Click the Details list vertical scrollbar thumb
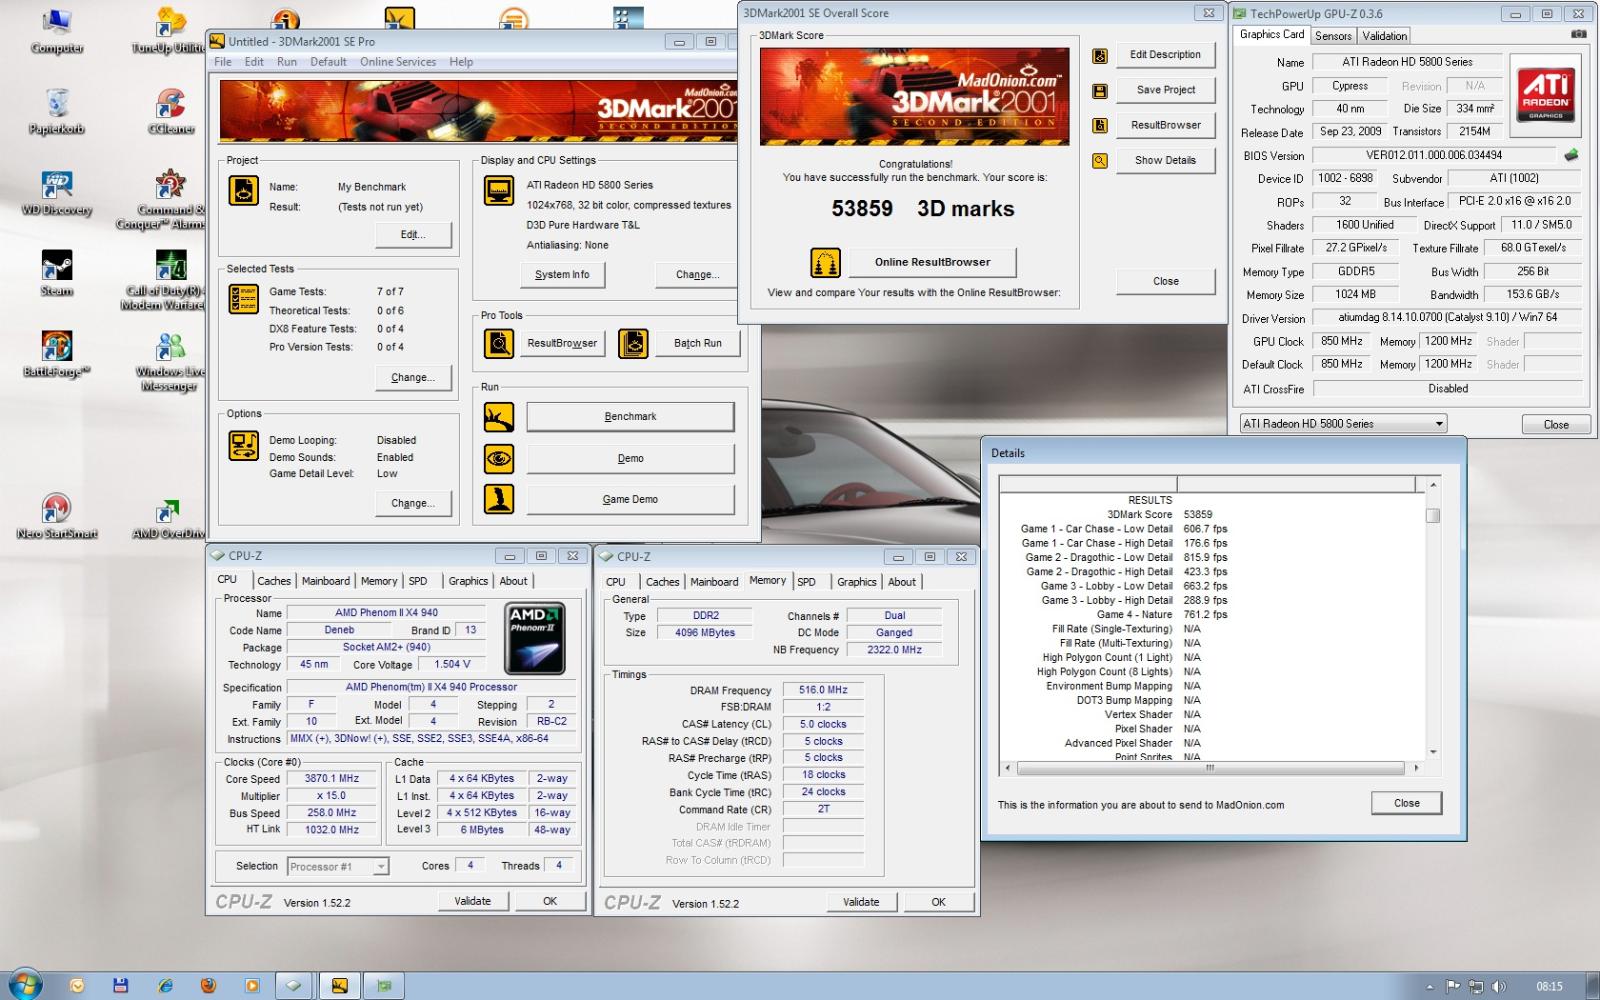Image resolution: width=1600 pixels, height=1000 pixels. point(1433,516)
